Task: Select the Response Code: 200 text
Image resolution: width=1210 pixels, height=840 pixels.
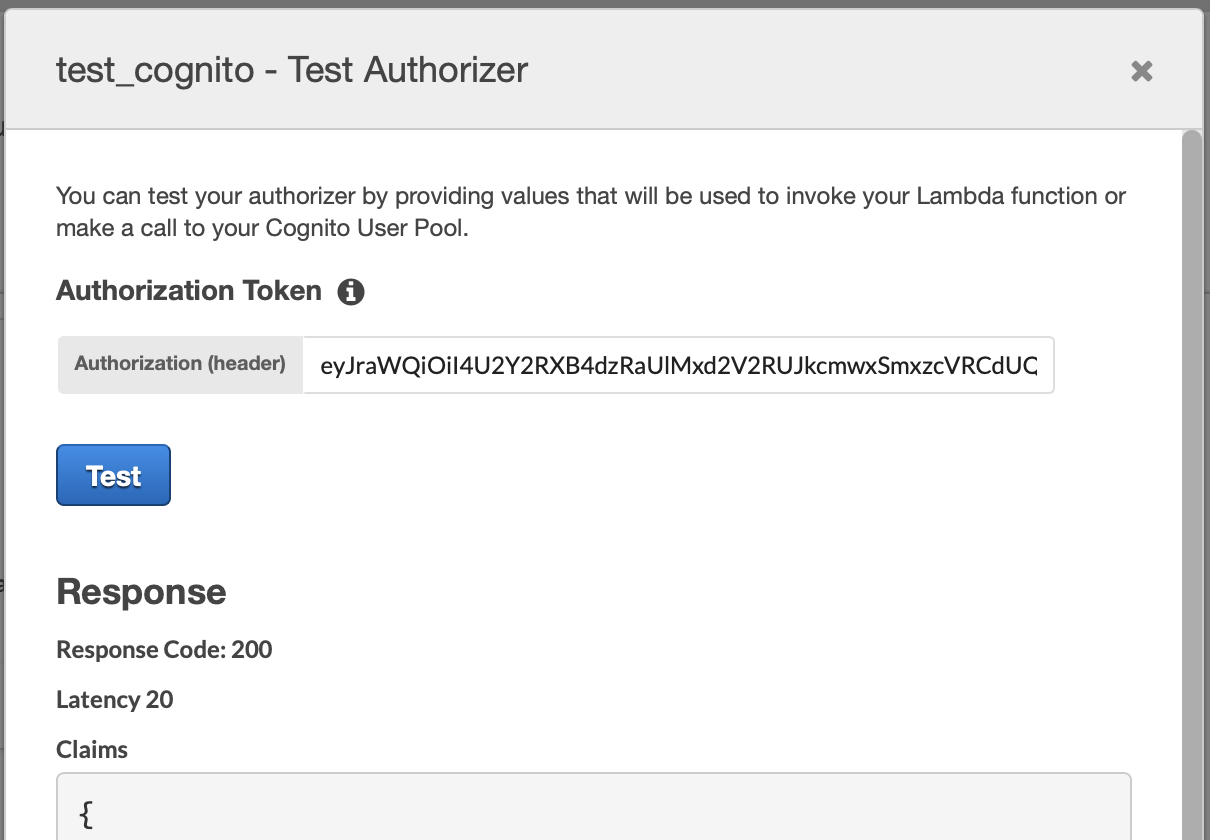Action: pos(164,650)
